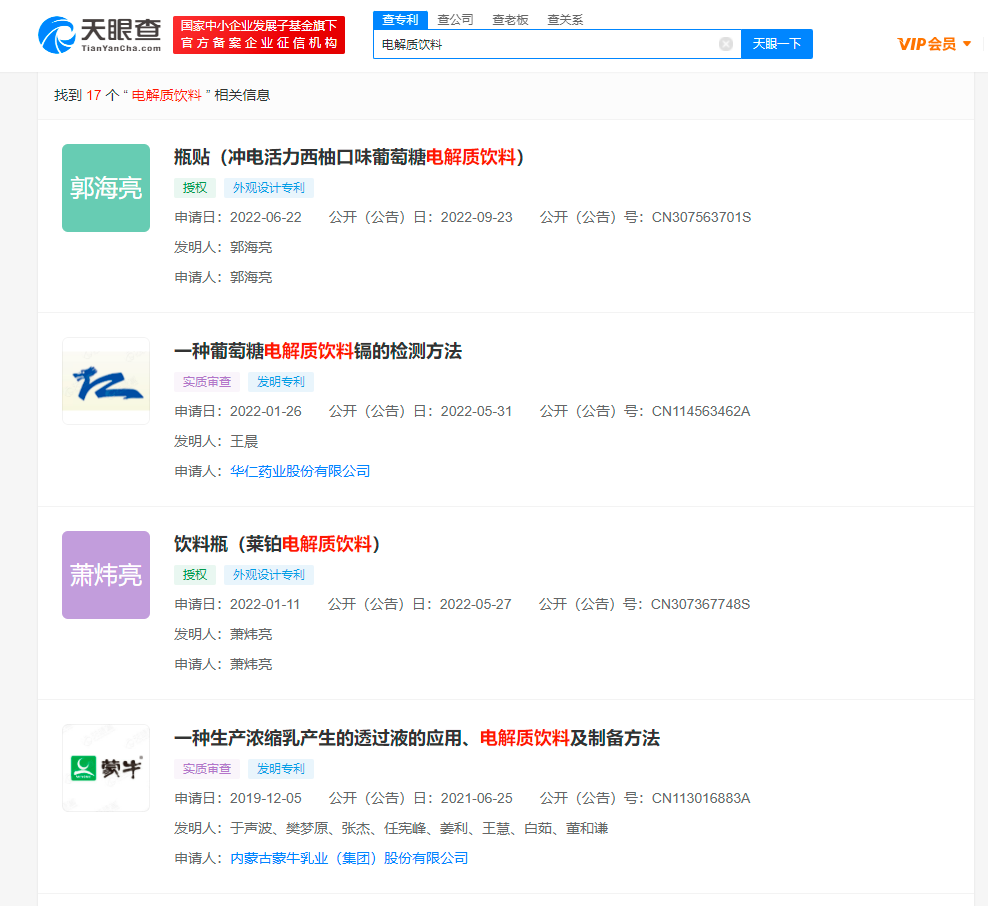
Task: Open the 透过液的应用 patent title
Action: coord(417,738)
